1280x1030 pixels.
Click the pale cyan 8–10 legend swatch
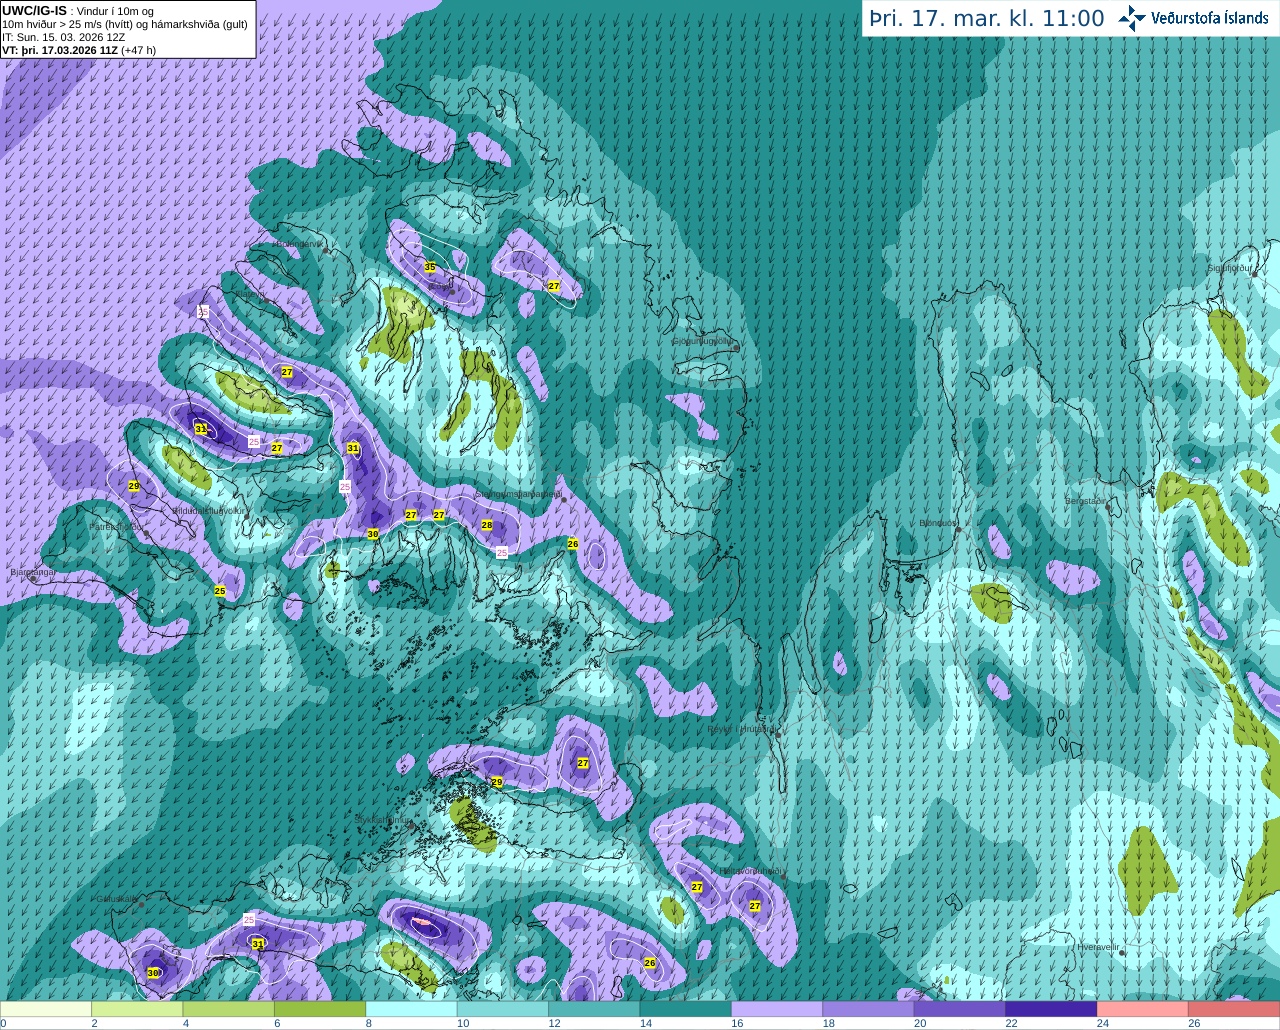[412, 1009]
